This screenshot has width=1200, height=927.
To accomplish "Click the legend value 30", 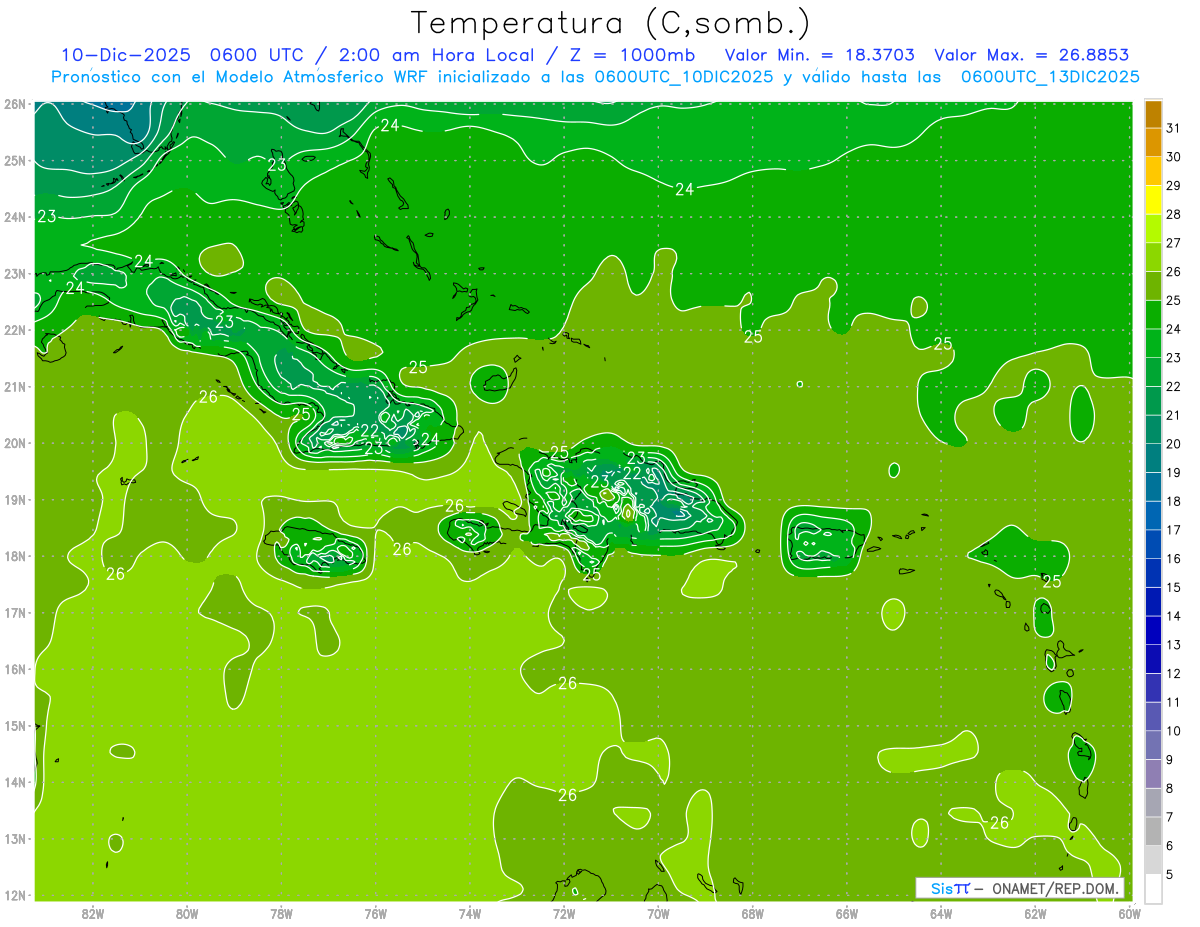I will pyautogui.click(x=1173, y=157).
